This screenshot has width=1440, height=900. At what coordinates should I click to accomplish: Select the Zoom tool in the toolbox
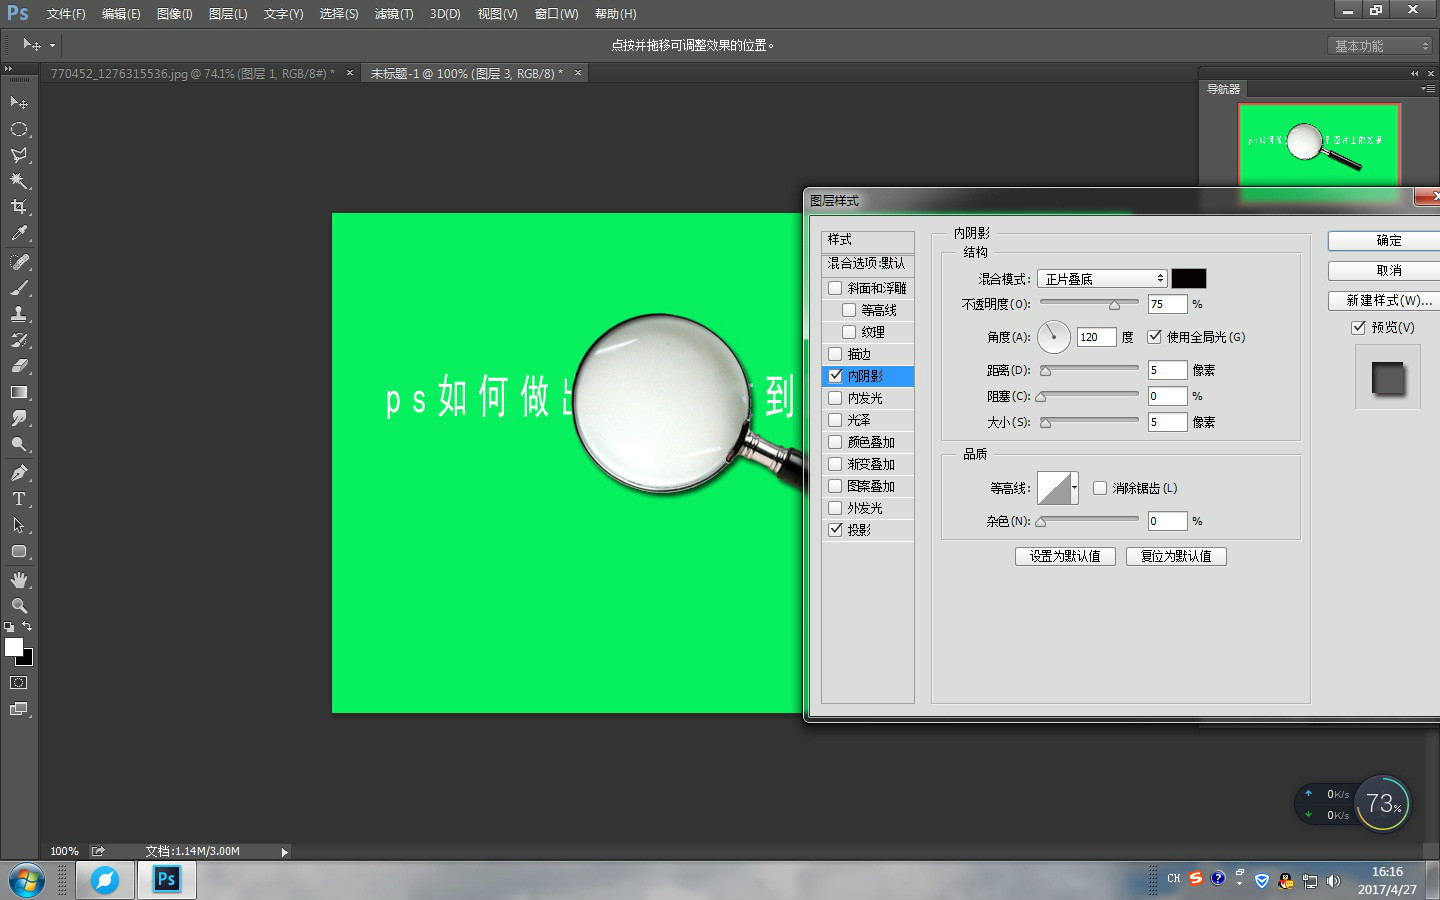pyautogui.click(x=19, y=605)
